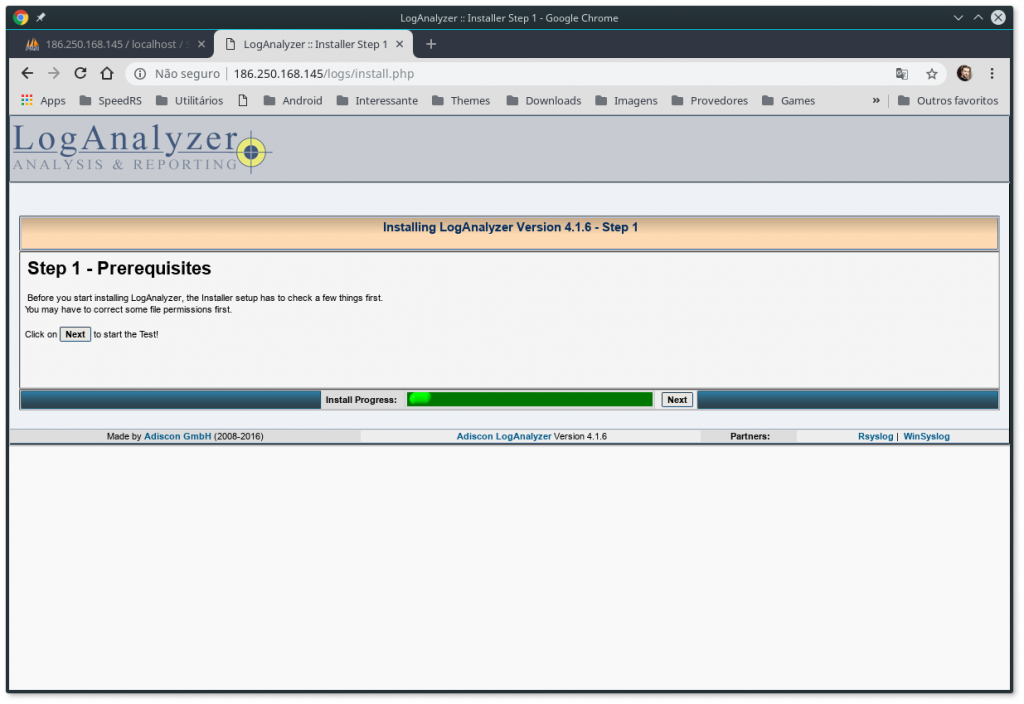Click the Chrome profile avatar
The image size is (1024, 704).
click(964, 73)
